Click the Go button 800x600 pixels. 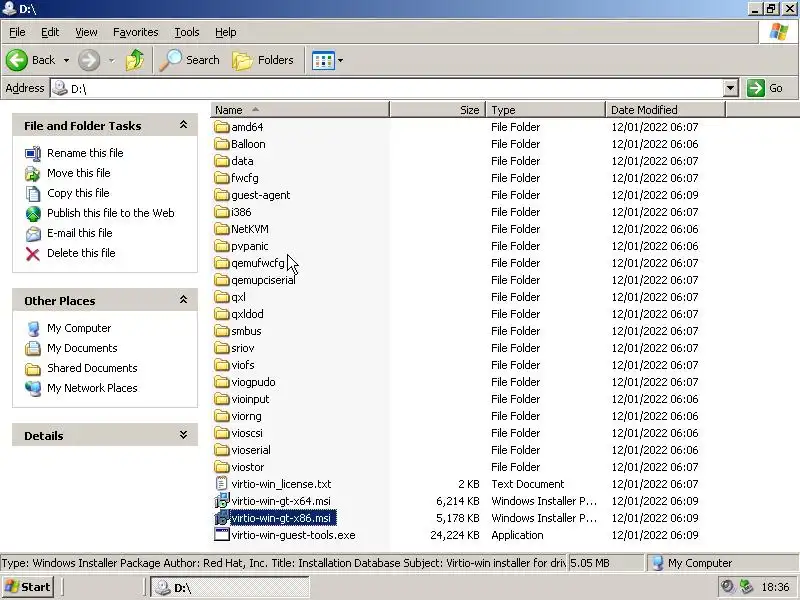764,88
